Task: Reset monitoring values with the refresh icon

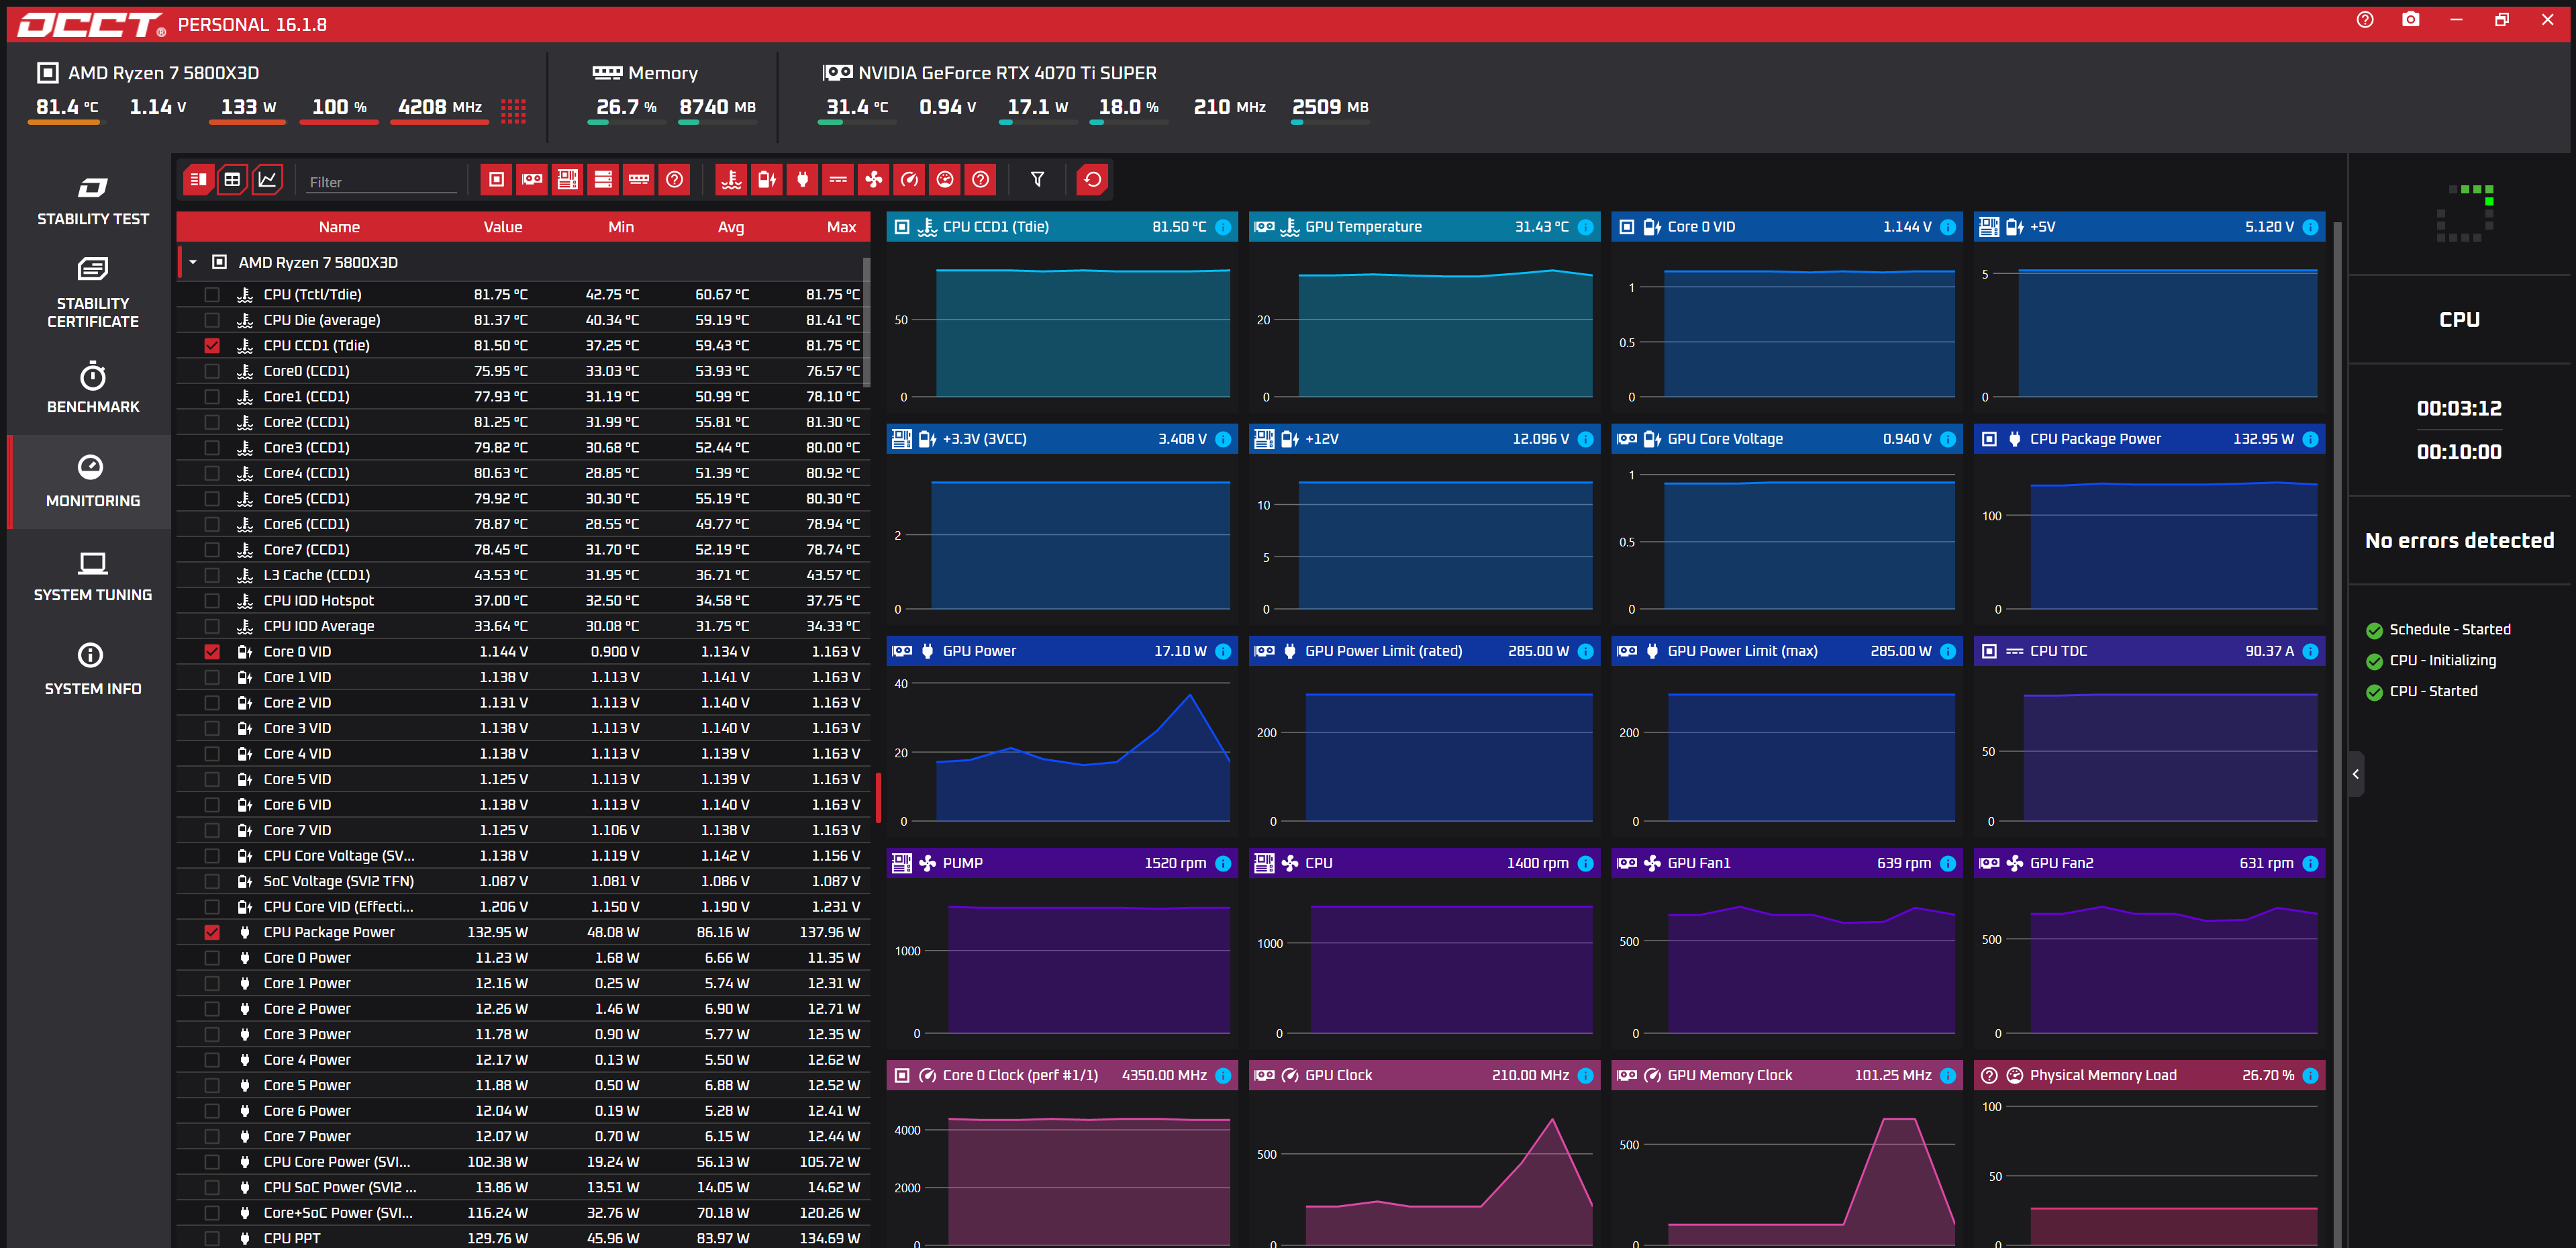Action: point(1093,180)
